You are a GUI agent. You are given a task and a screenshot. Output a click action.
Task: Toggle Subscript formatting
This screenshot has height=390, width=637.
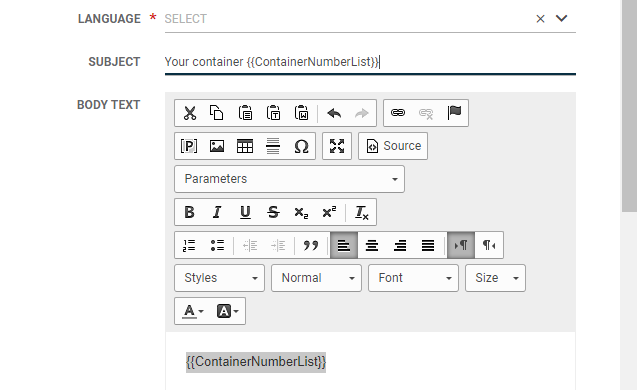coord(301,212)
